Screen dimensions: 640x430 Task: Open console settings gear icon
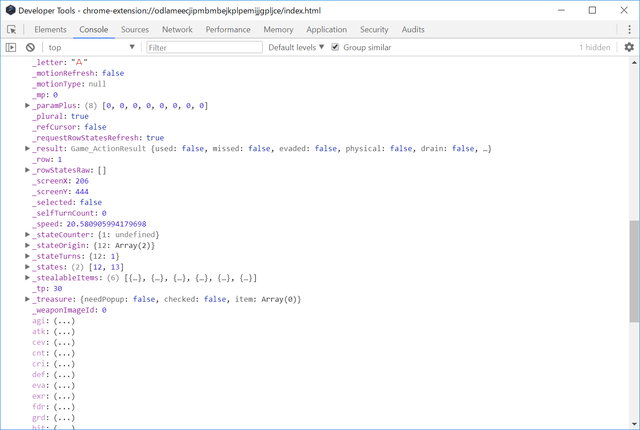[x=629, y=47]
